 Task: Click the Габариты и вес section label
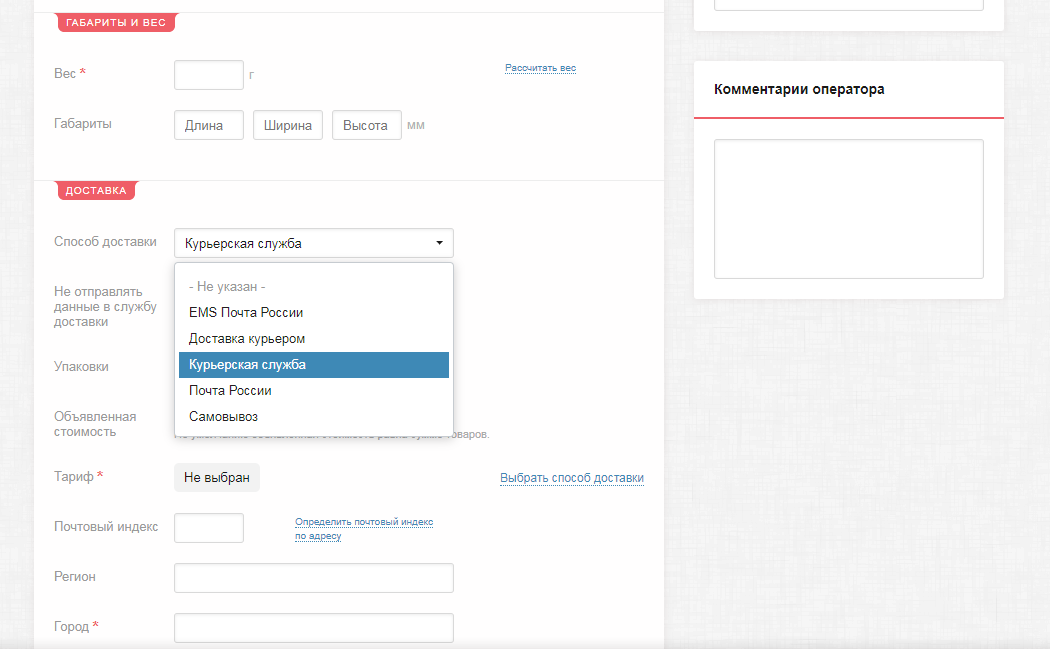(x=116, y=22)
